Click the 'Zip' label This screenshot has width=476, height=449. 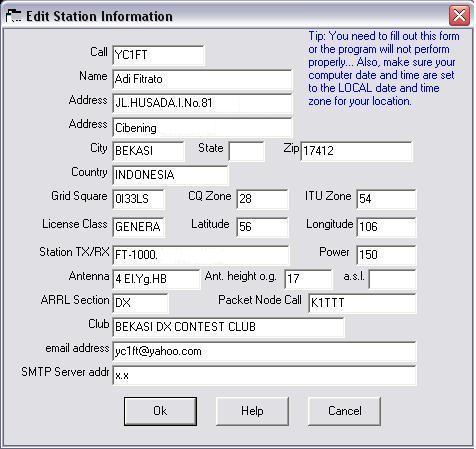click(291, 148)
